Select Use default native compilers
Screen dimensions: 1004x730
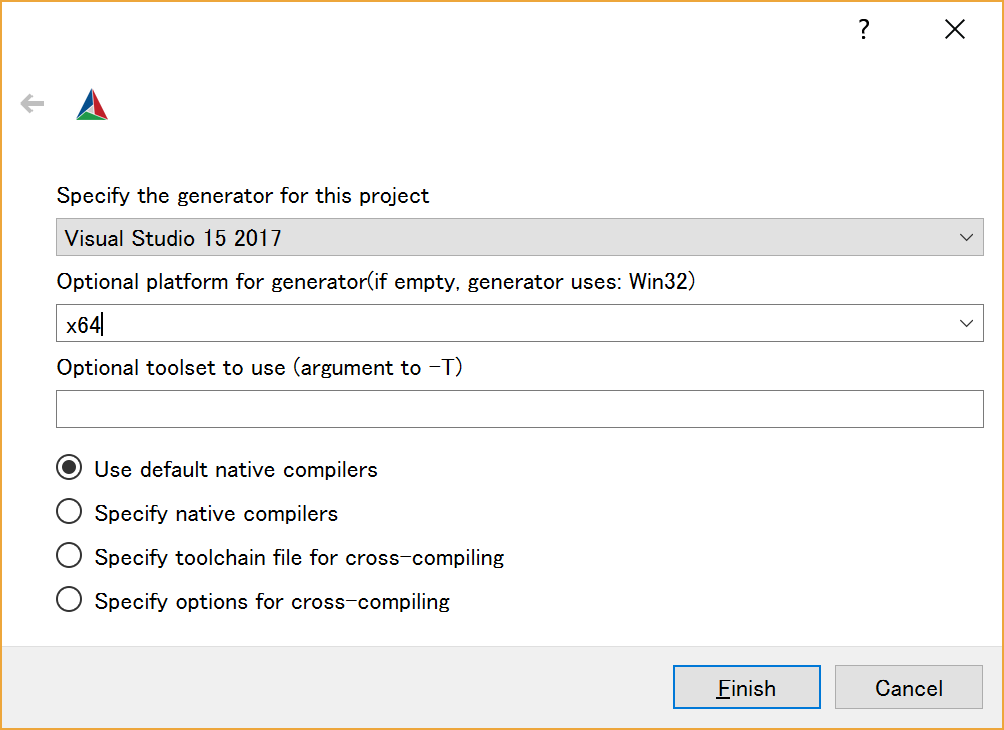pos(69,469)
